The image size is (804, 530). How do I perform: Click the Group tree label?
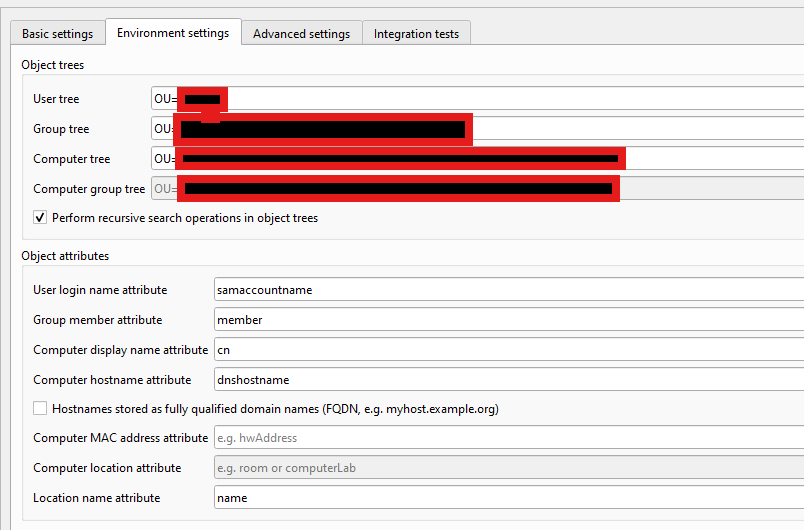(61, 129)
